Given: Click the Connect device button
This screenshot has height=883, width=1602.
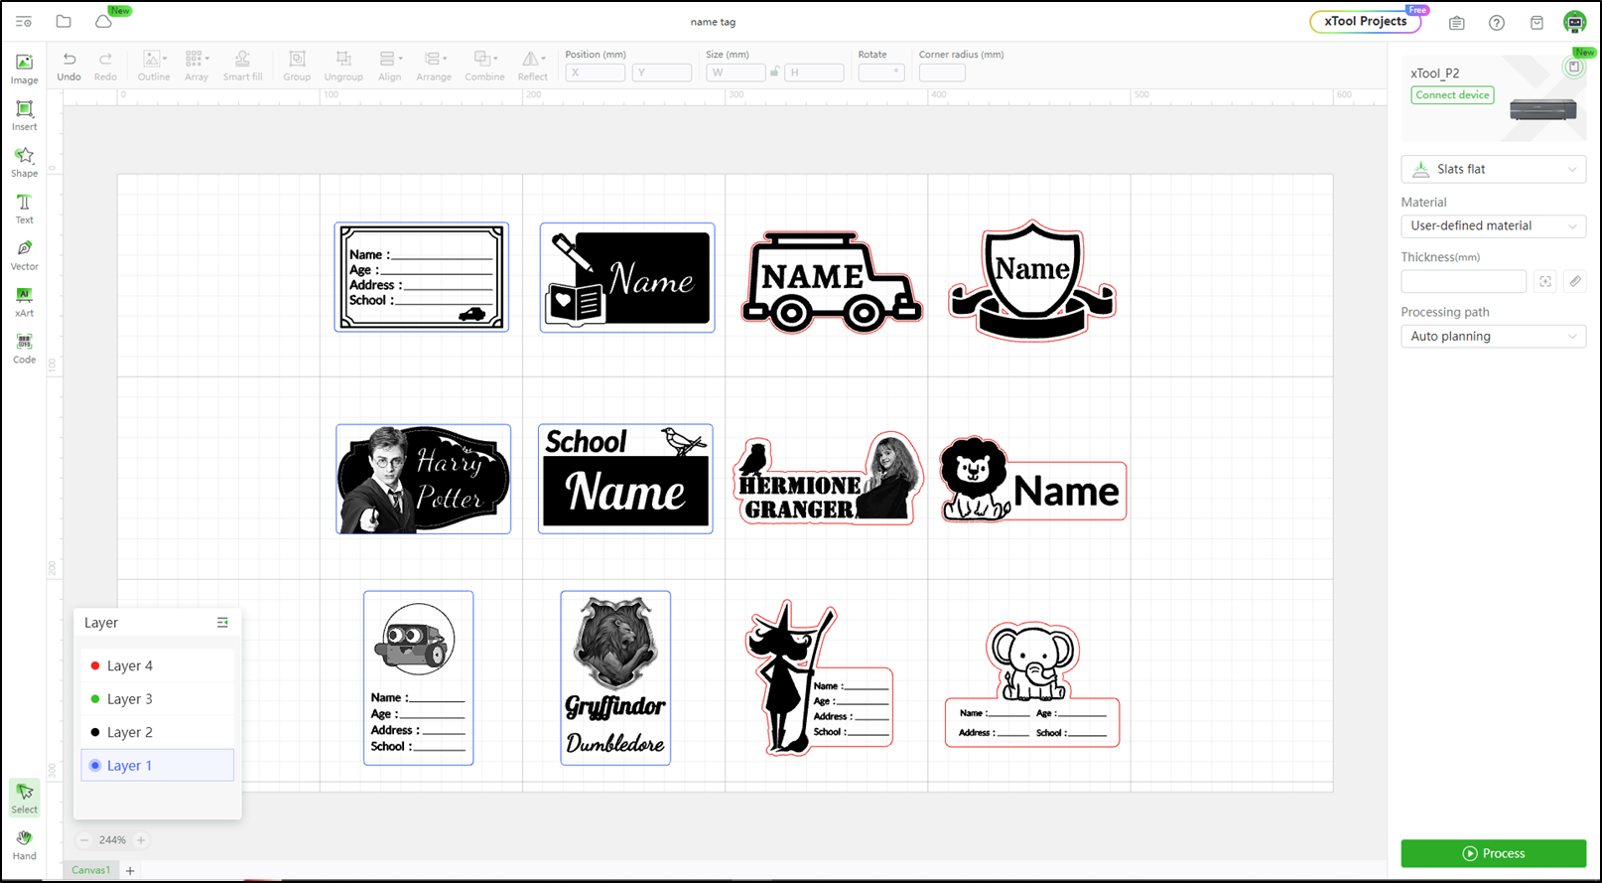Looking at the screenshot, I should click(x=1452, y=95).
